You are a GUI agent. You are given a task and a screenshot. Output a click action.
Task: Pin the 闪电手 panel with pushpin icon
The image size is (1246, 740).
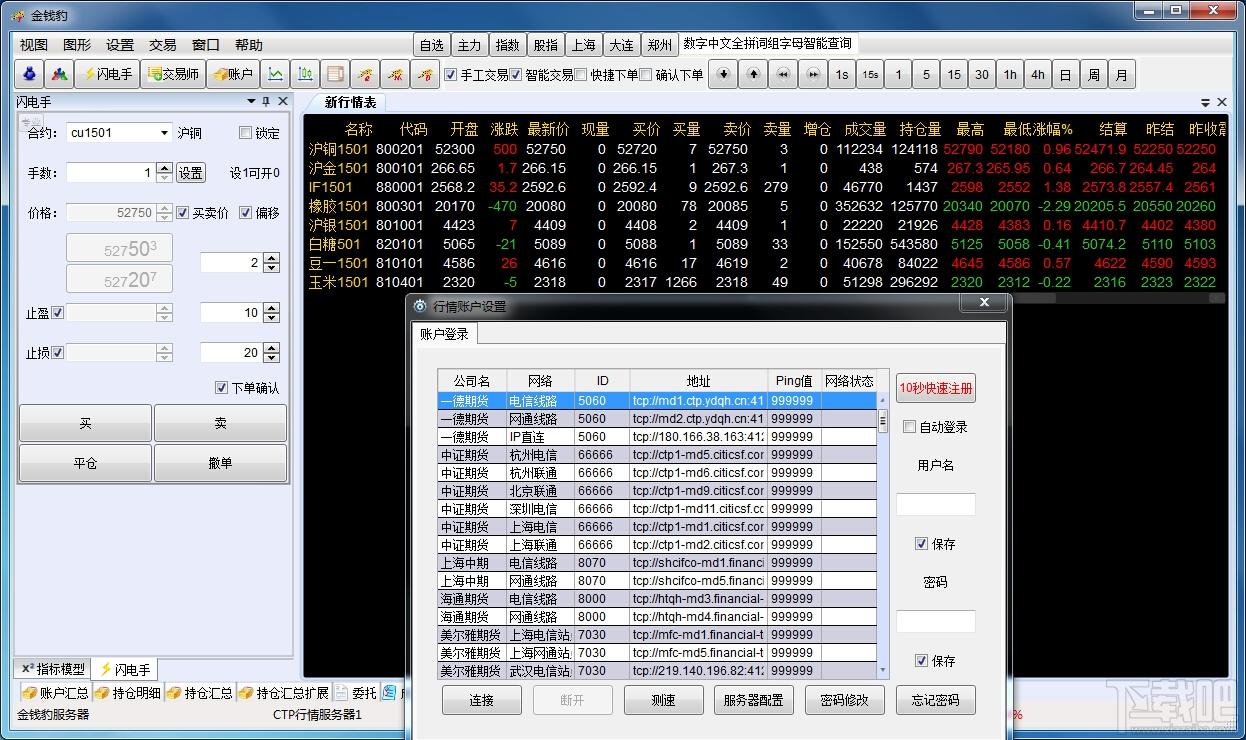tap(266, 101)
